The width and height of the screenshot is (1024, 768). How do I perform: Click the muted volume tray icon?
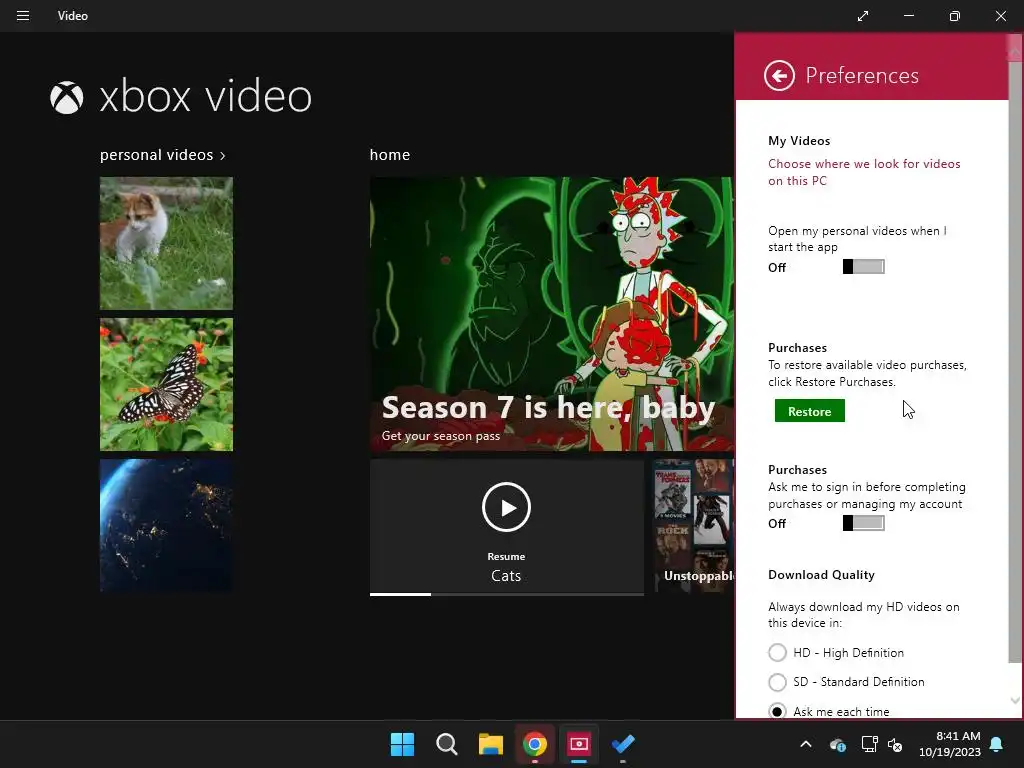(x=895, y=744)
